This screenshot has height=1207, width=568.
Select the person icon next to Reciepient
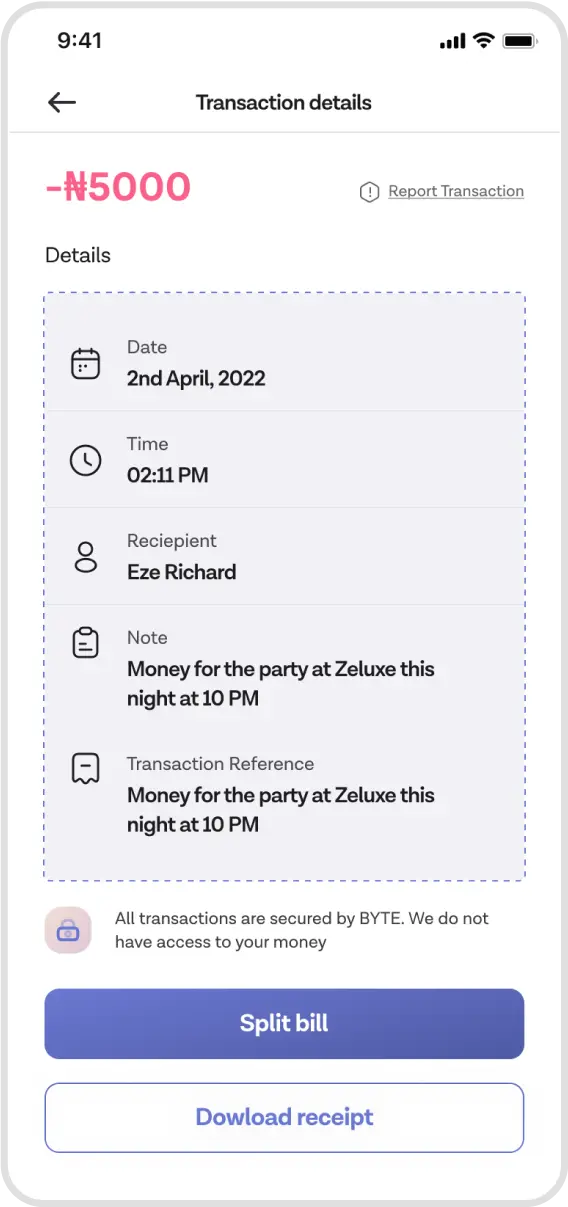(86, 557)
